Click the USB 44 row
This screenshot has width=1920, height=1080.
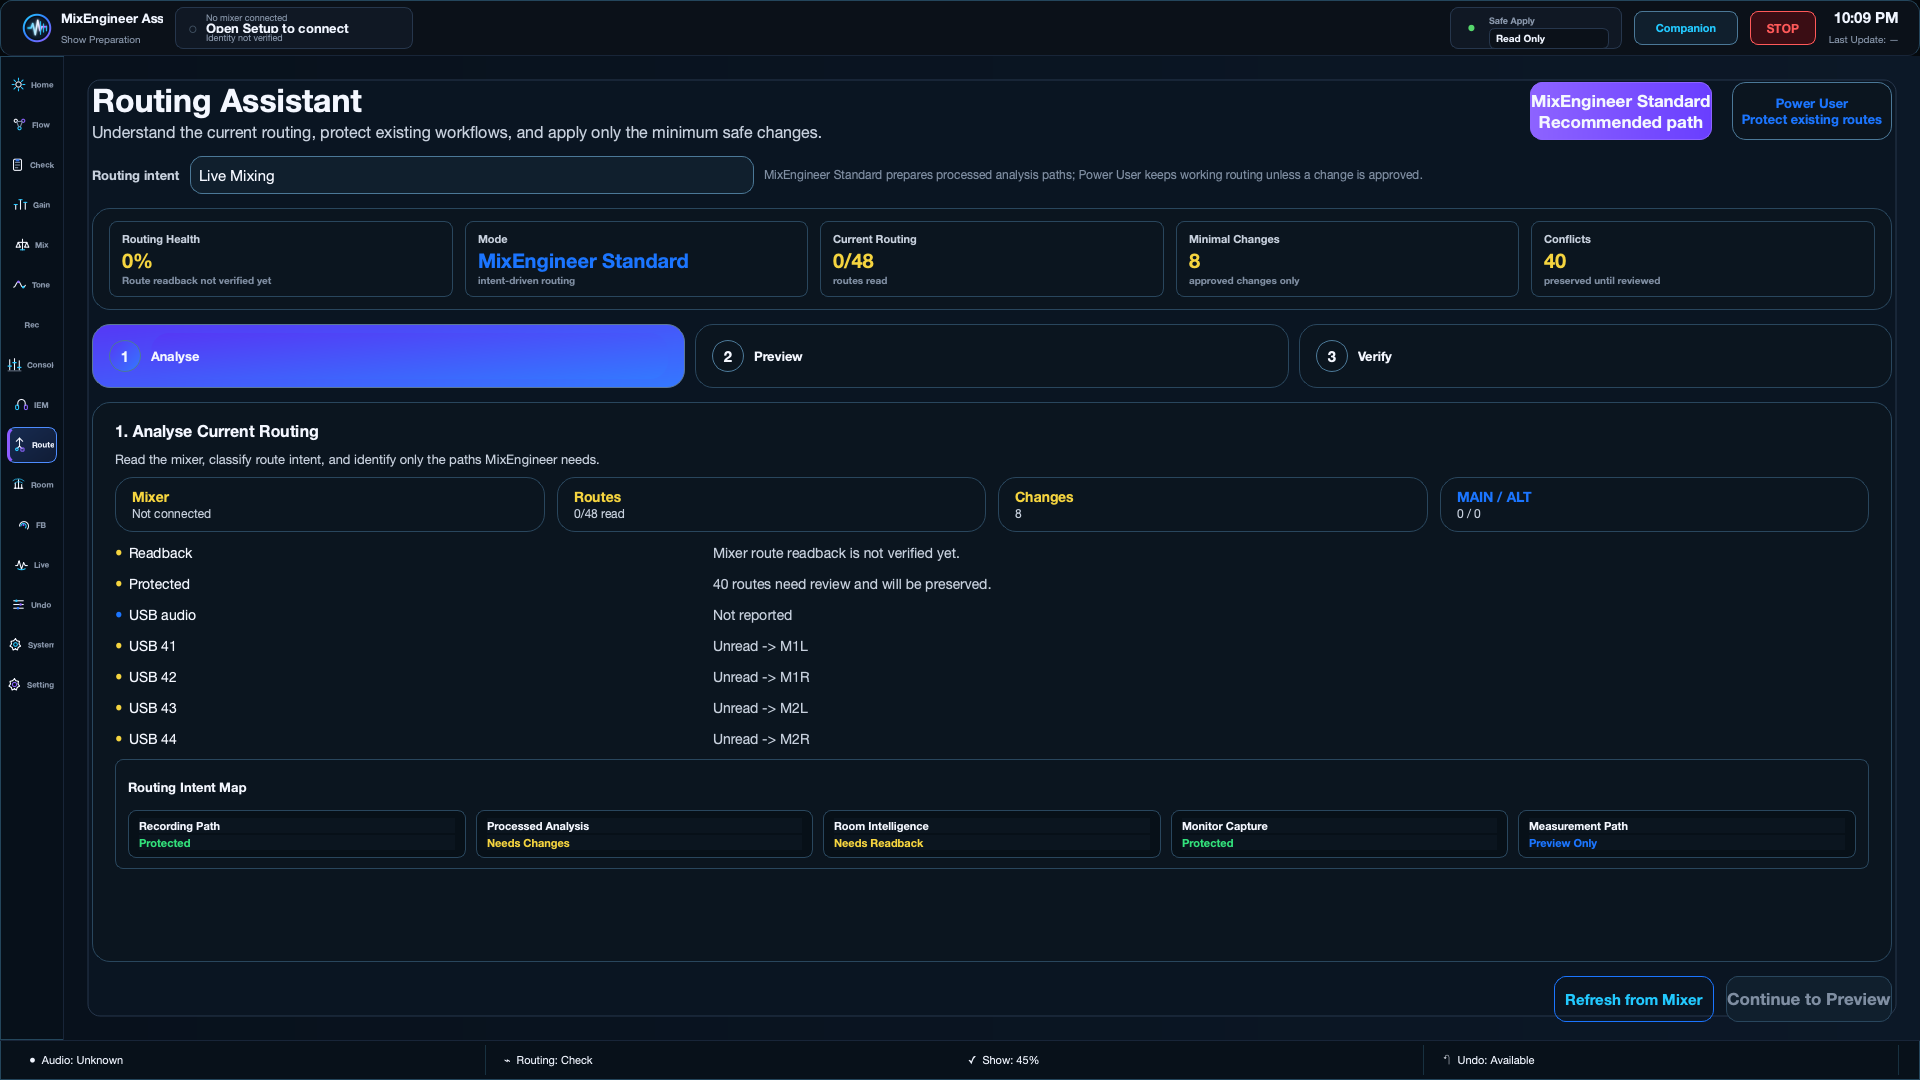point(991,739)
